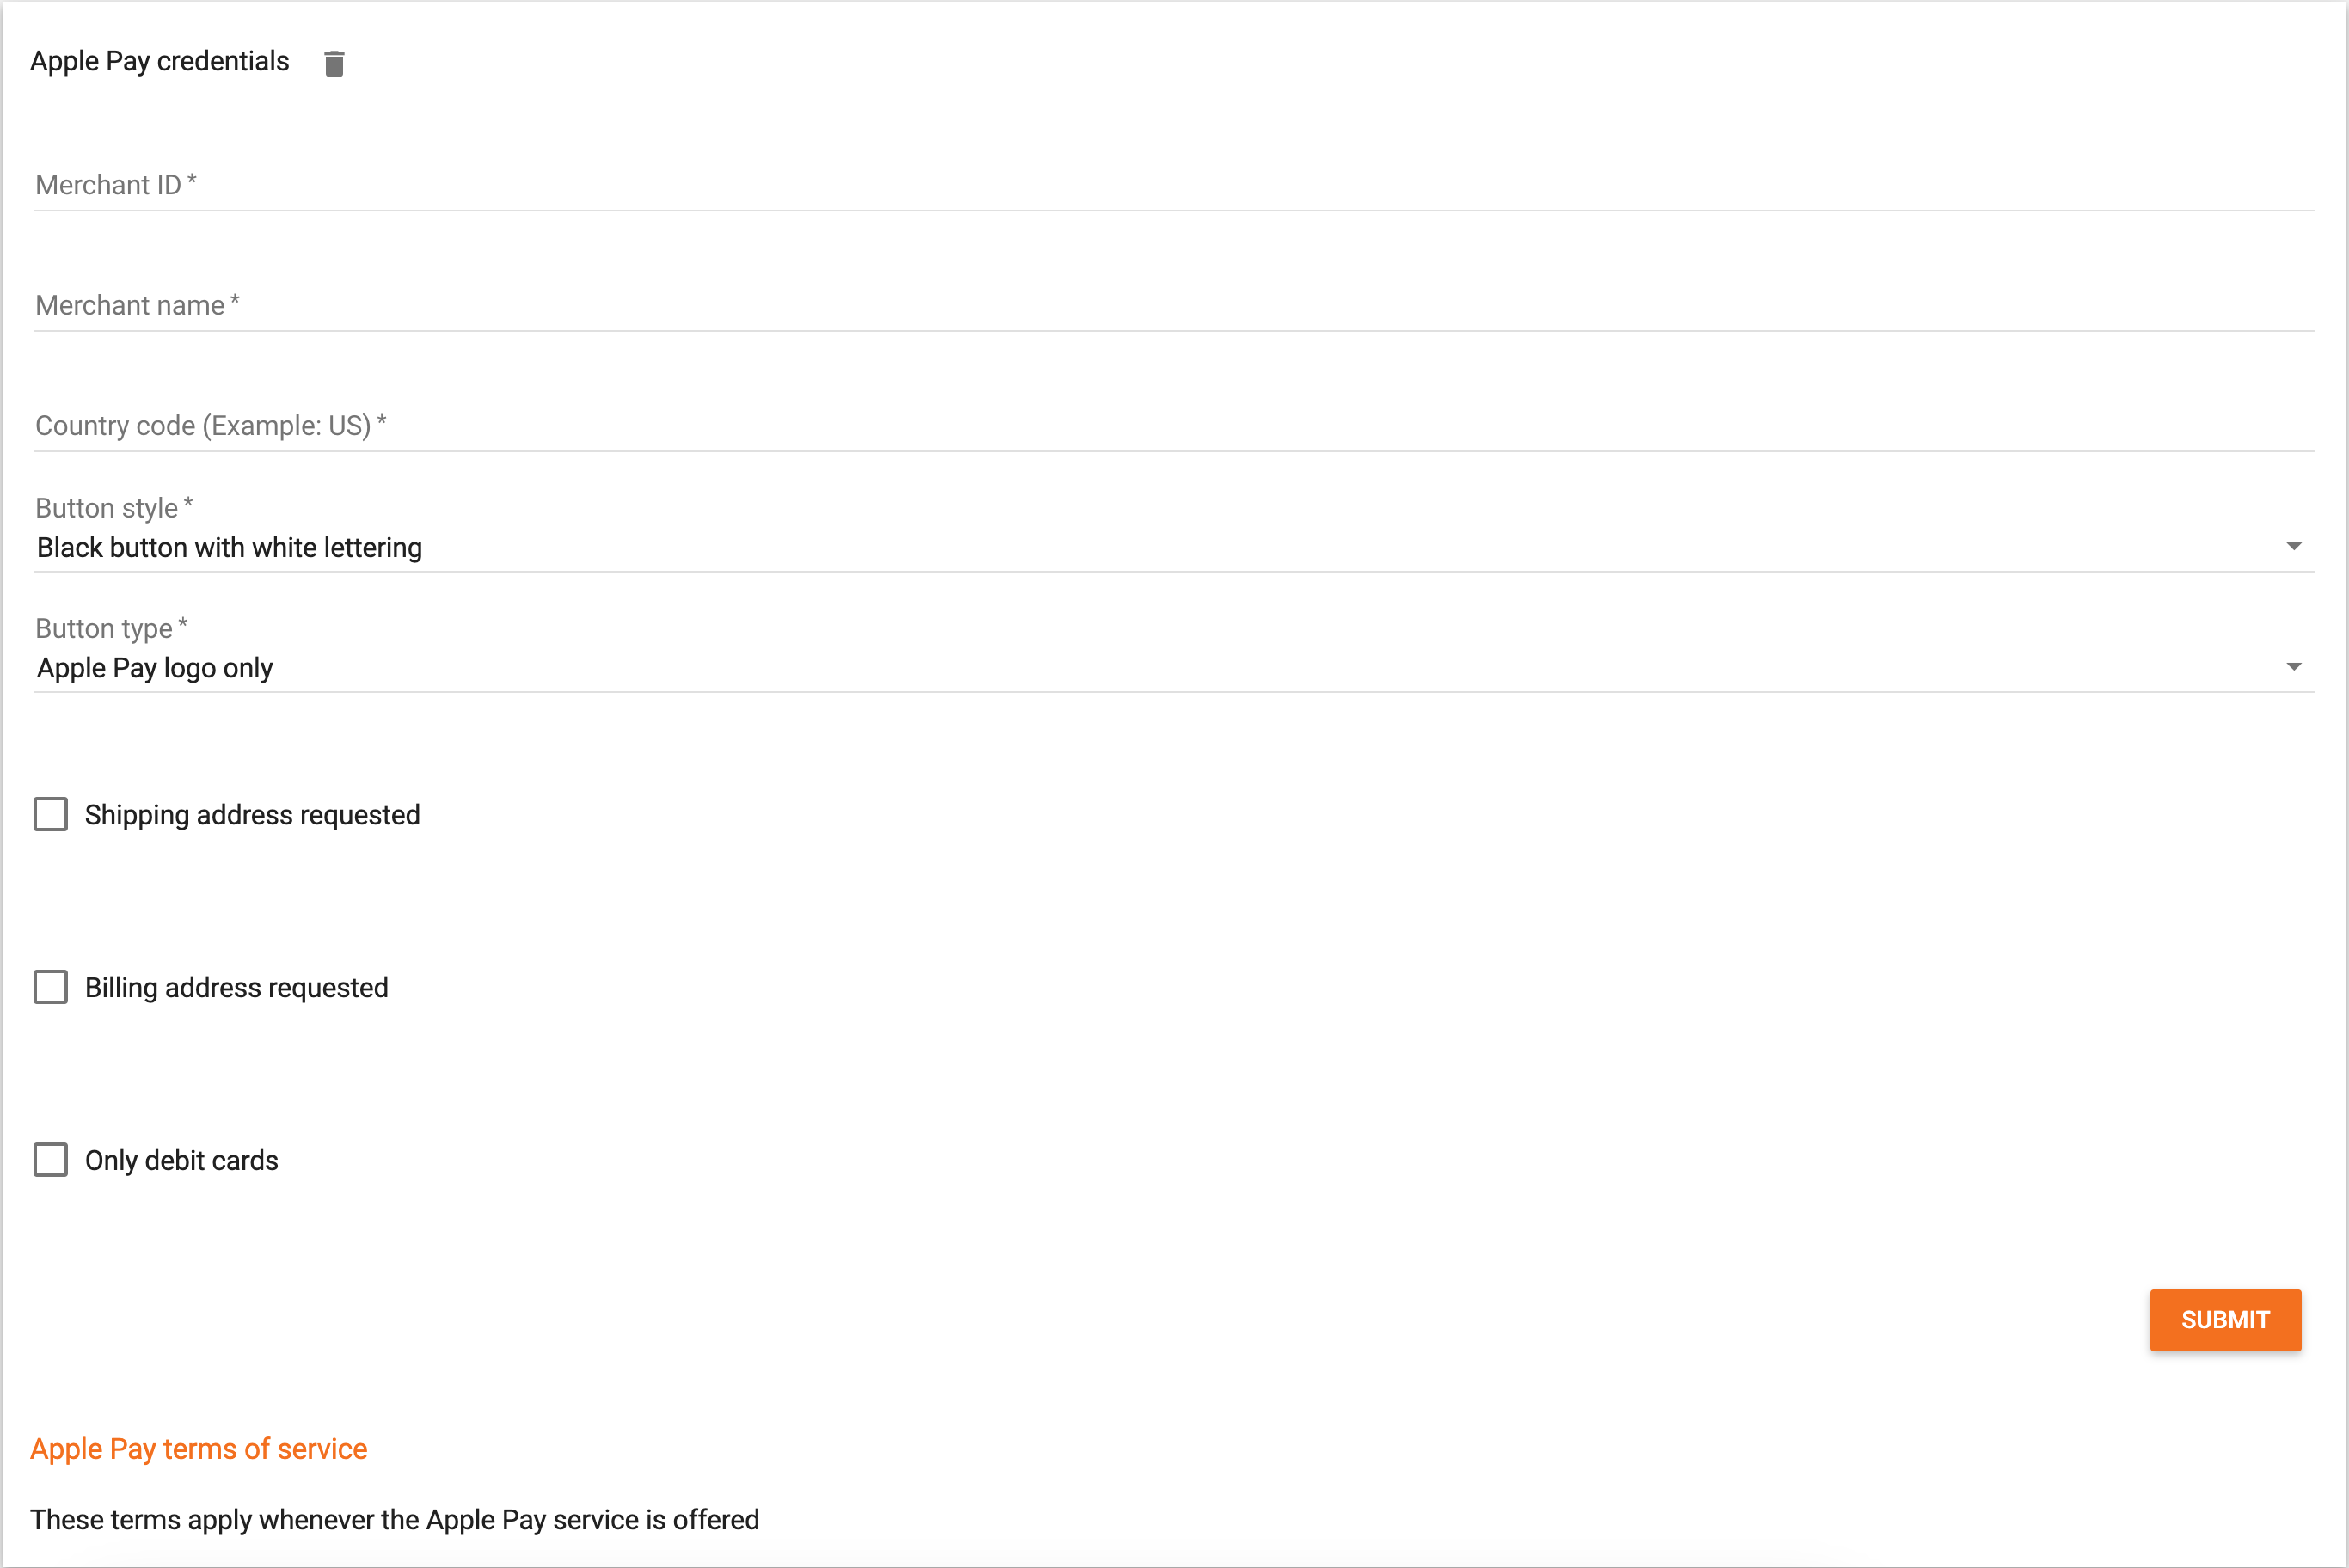Enable Shipping address requested checkbox
2349x1568 pixels.
click(x=49, y=812)
